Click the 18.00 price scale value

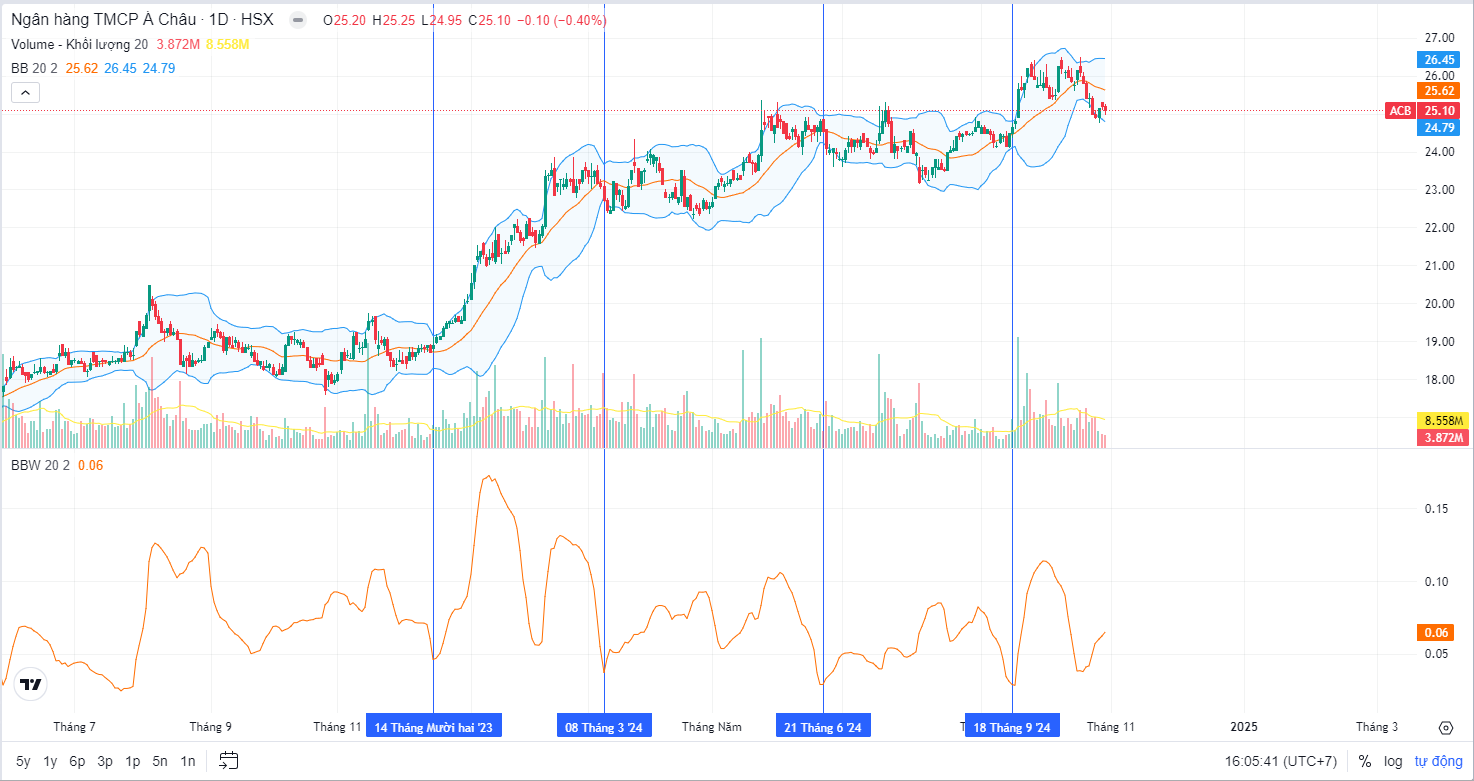(1439, 380)
